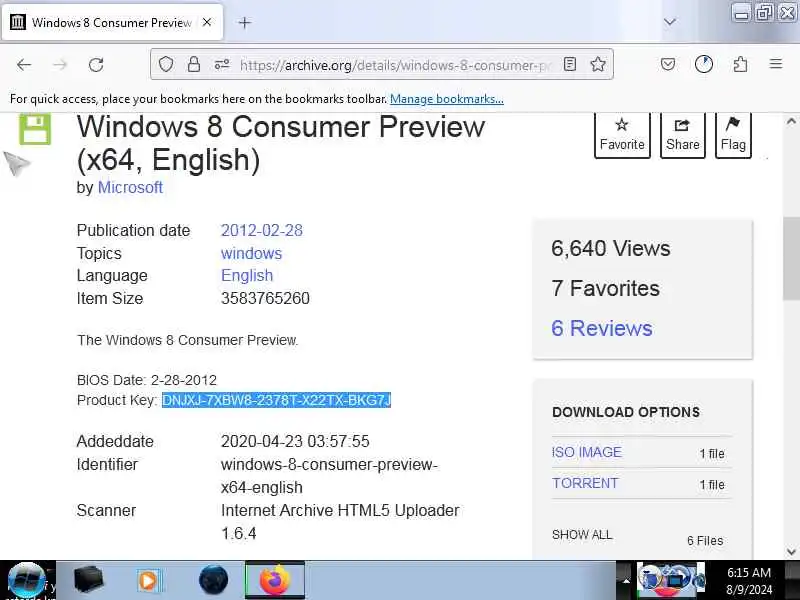Click the Firefox account circular icon

click(704, 64)
